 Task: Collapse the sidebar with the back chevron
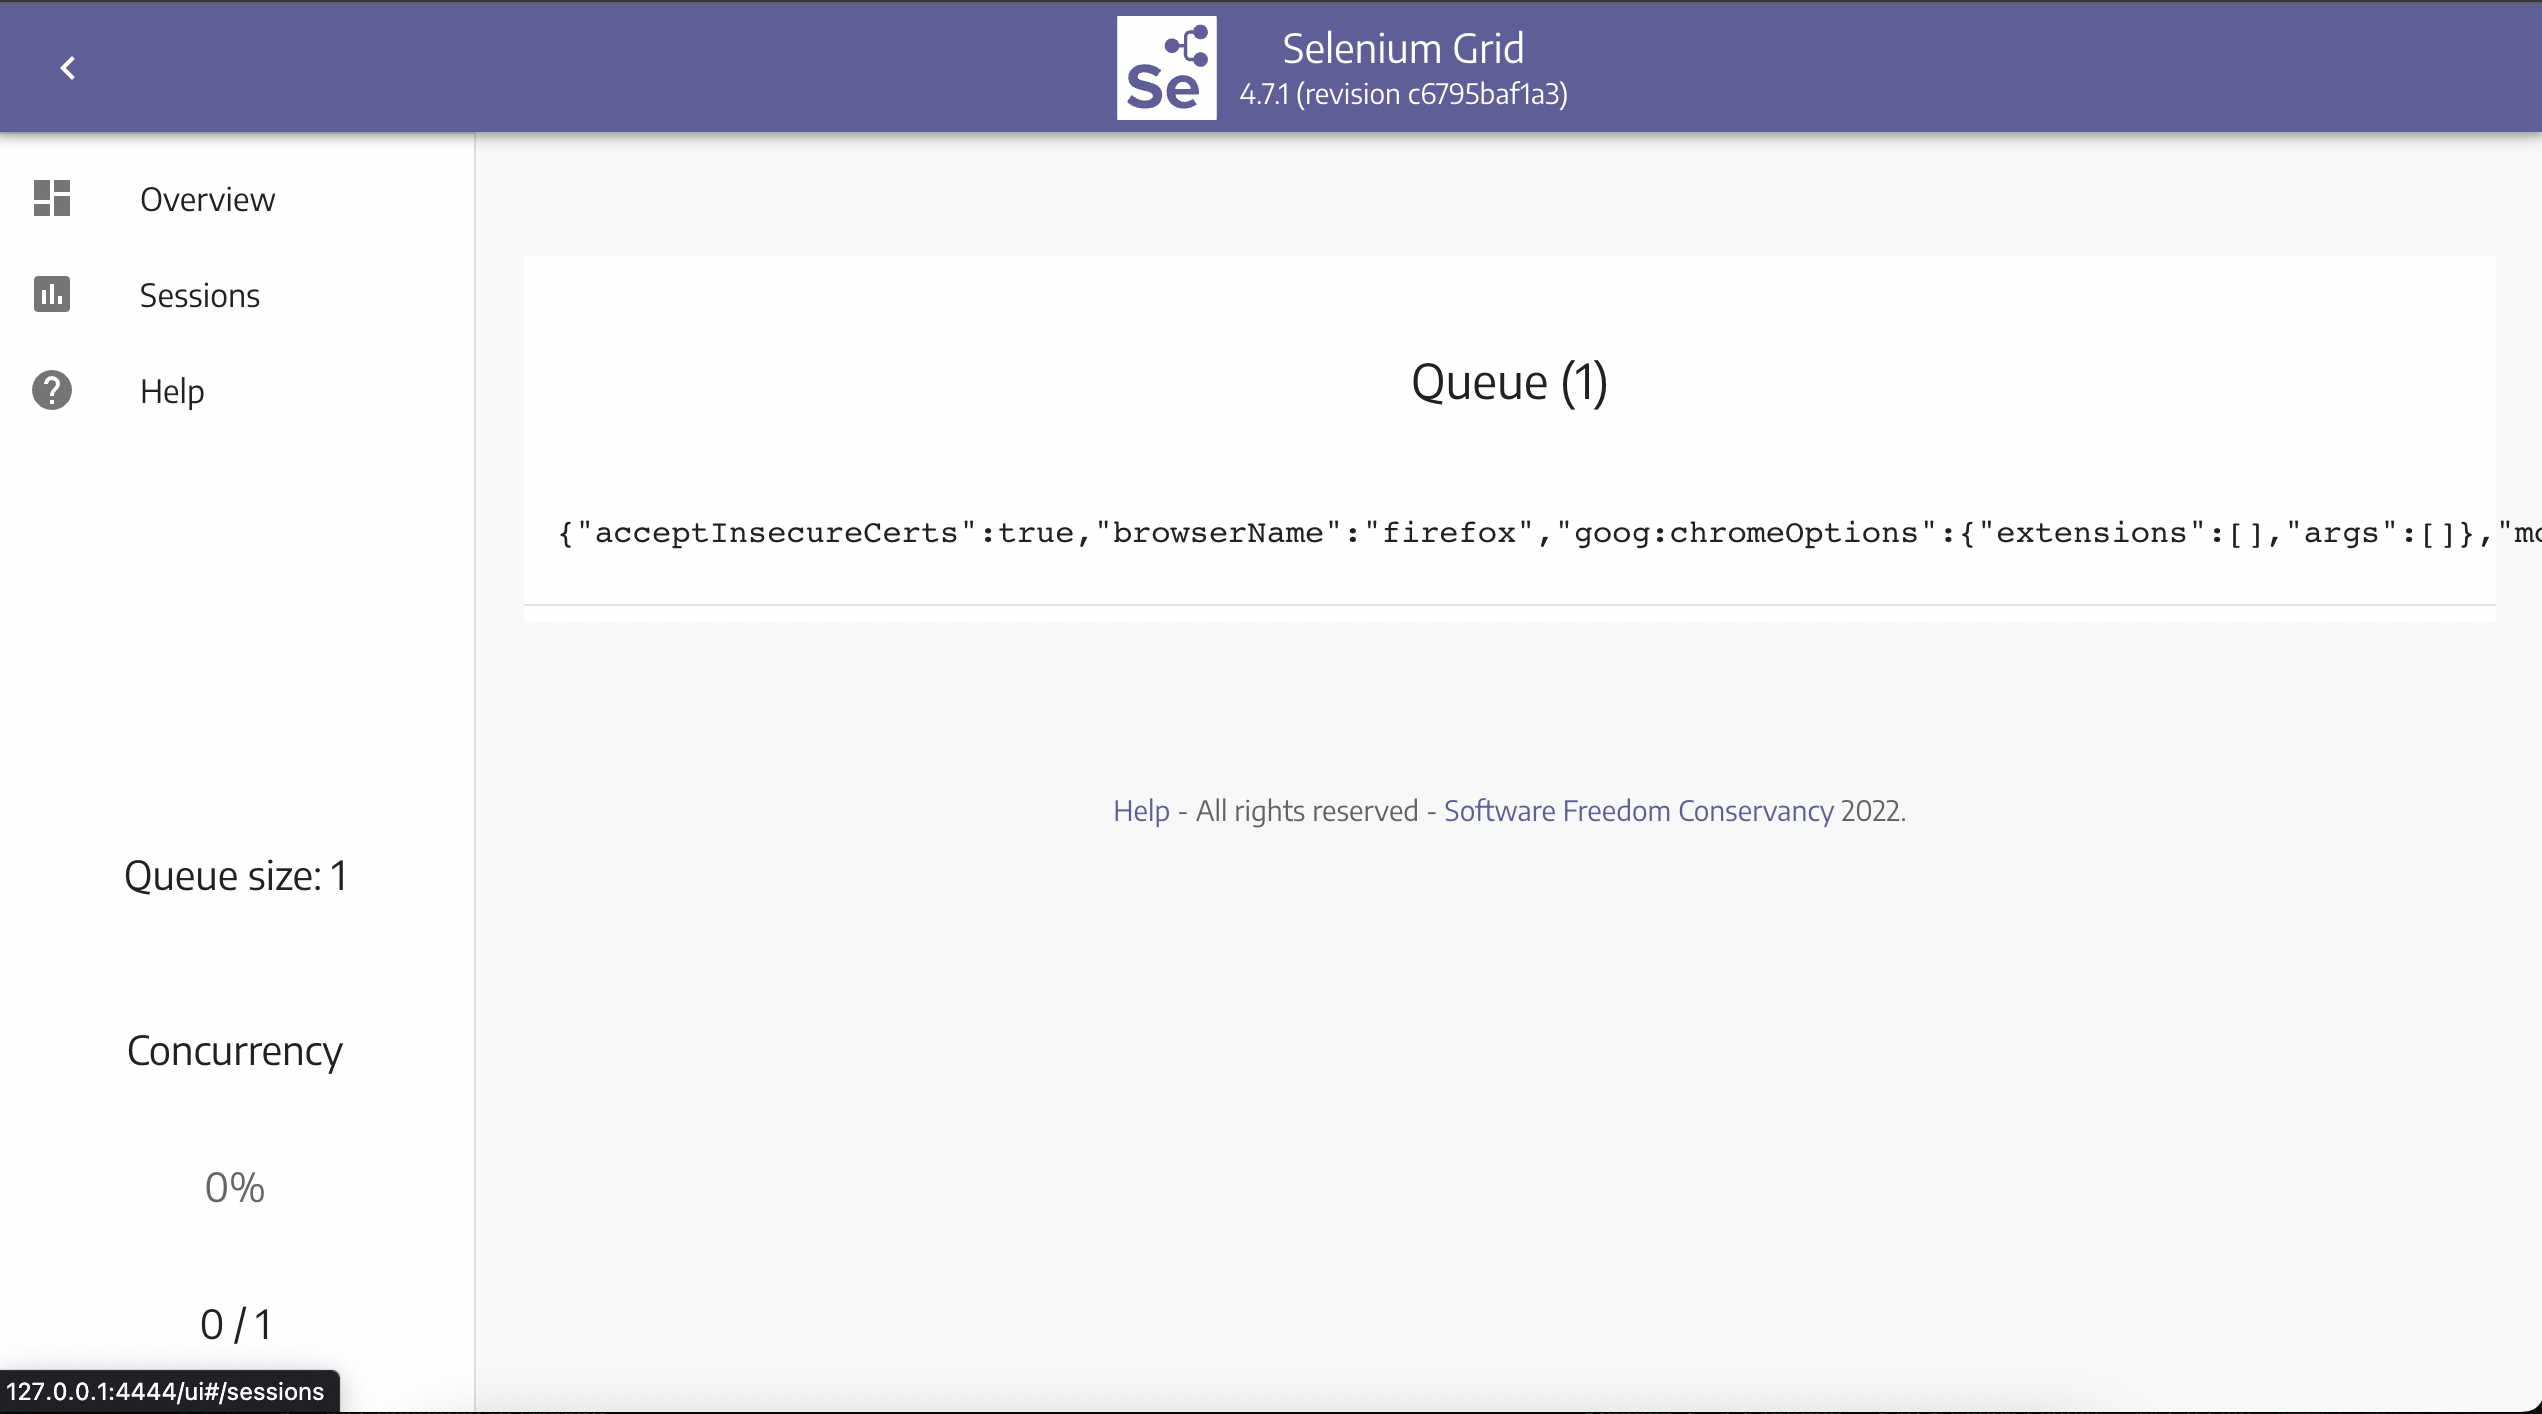68,68
